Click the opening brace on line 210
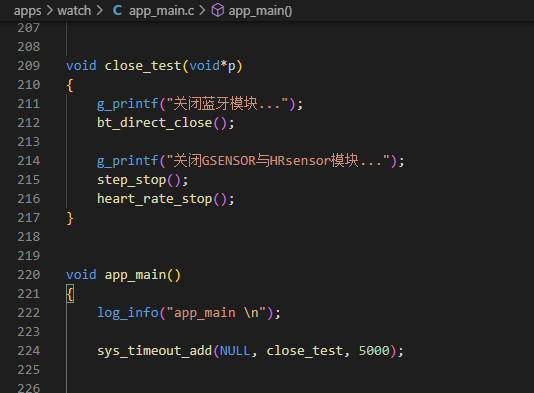 pos(70,85)
